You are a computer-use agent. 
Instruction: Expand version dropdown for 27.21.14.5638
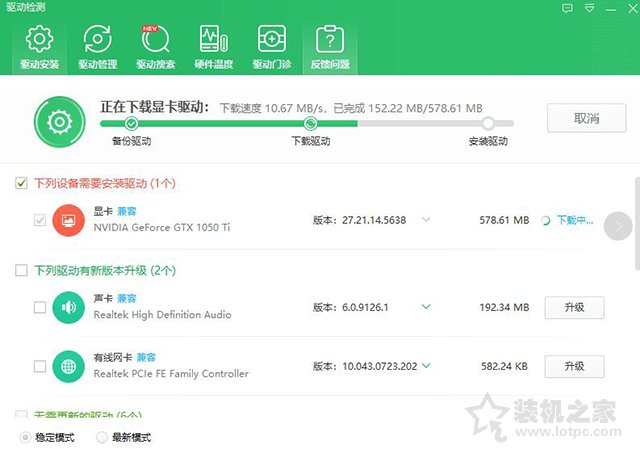tap(426, 220)
